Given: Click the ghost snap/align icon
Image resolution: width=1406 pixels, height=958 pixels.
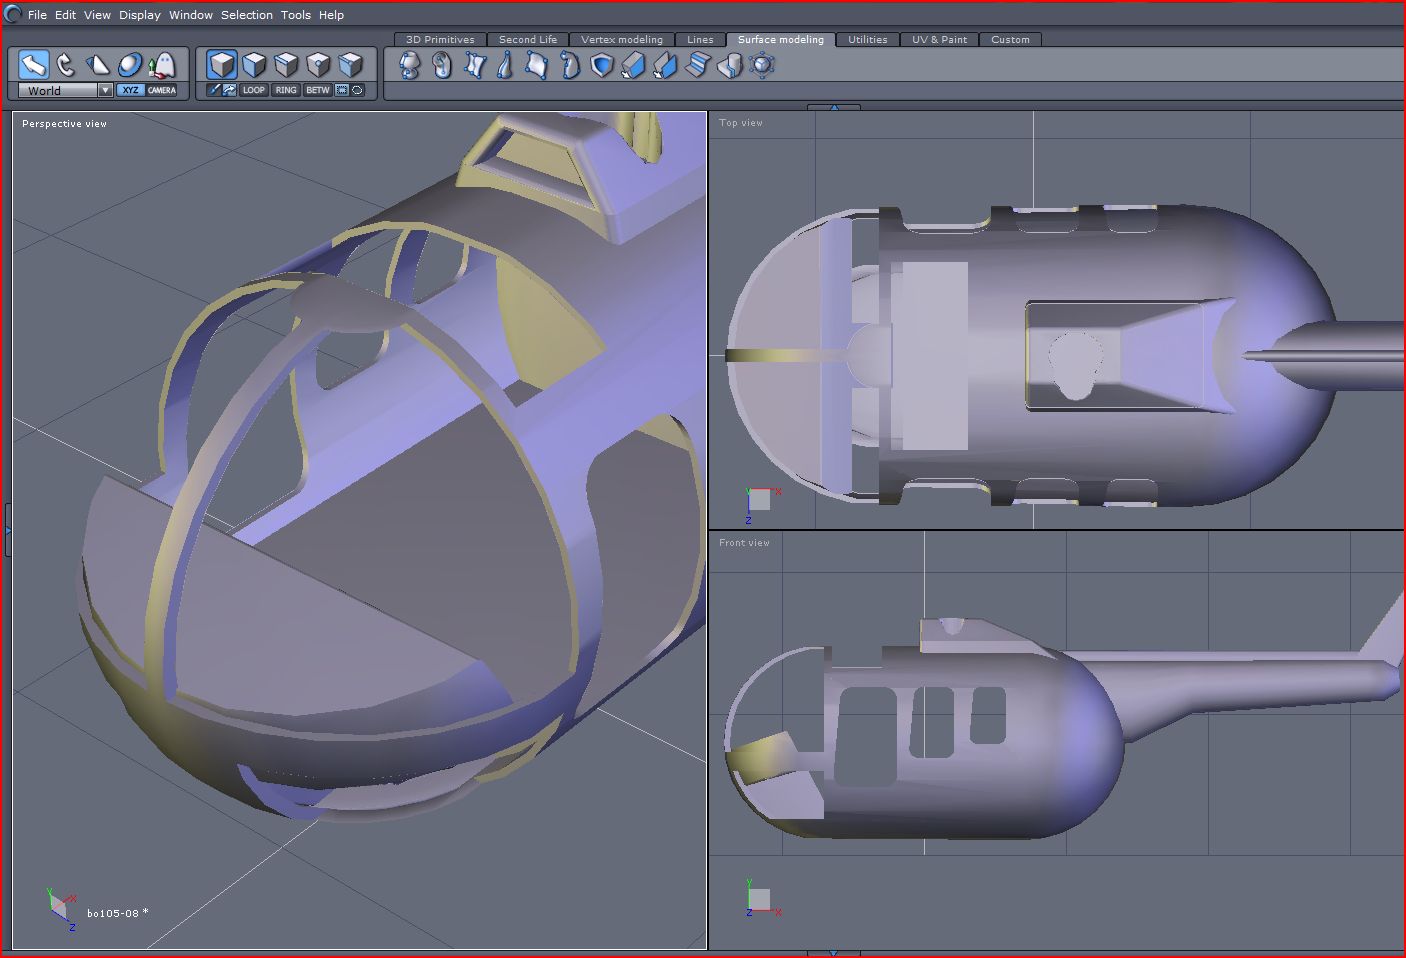Looking at the screenshot, I should pyautogui.click(x=162, y=65).
